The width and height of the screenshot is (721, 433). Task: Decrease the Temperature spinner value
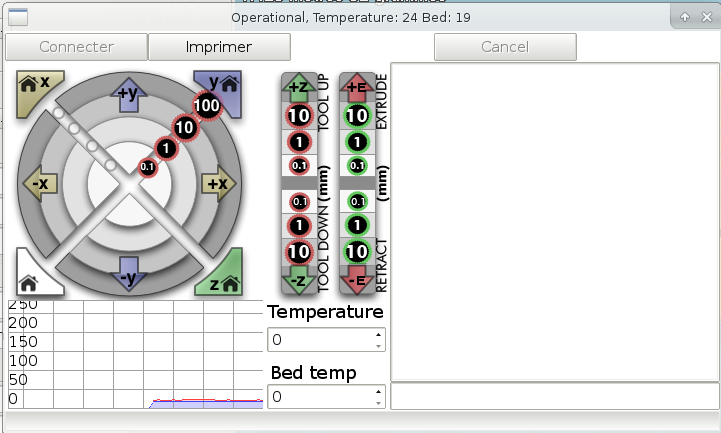point(378,346)
